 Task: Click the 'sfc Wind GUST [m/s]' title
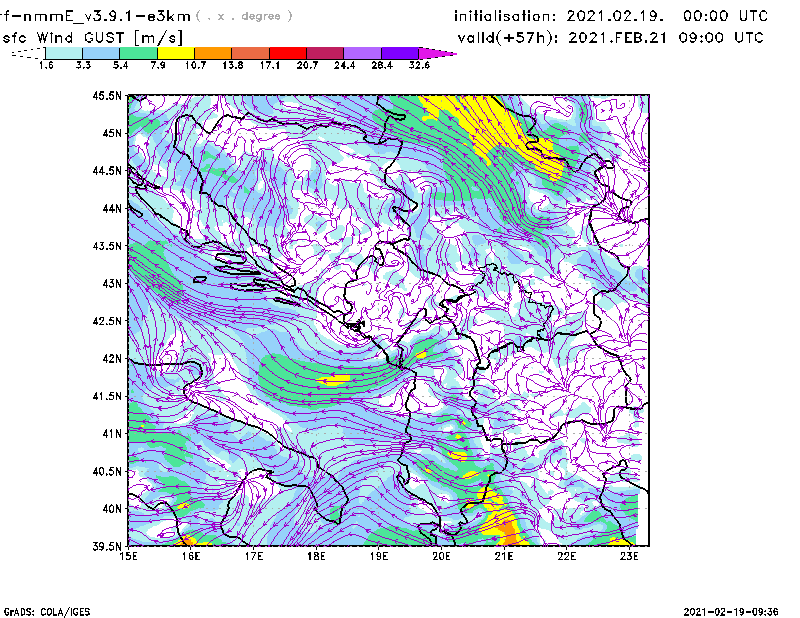(x=92, y=38)
